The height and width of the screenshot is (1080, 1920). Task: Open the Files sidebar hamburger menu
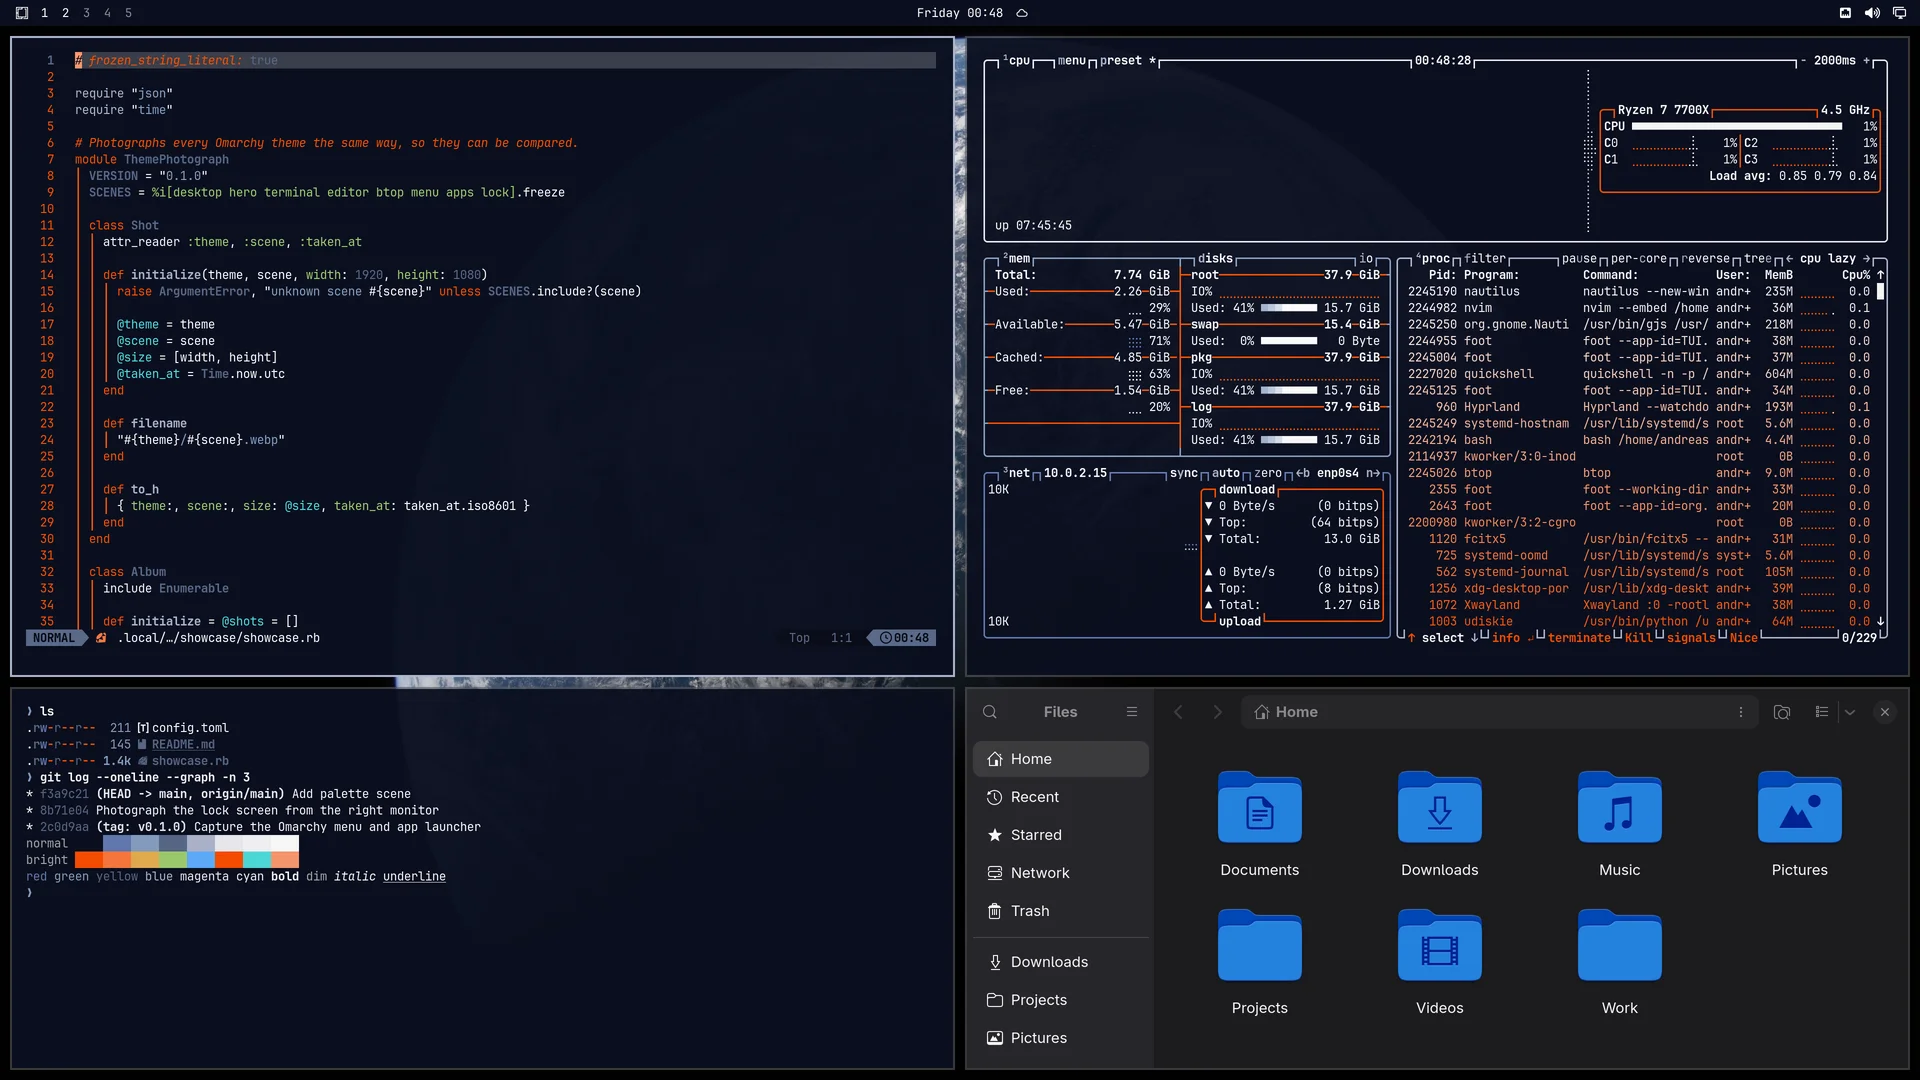pyautogui.click(x=1132, y=712)
